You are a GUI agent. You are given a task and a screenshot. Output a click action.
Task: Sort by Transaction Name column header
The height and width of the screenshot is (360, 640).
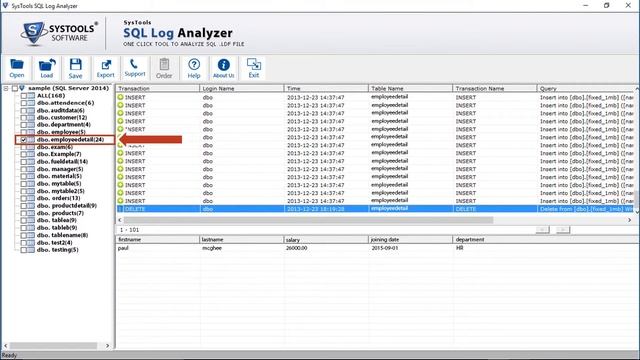pos(495,88)
